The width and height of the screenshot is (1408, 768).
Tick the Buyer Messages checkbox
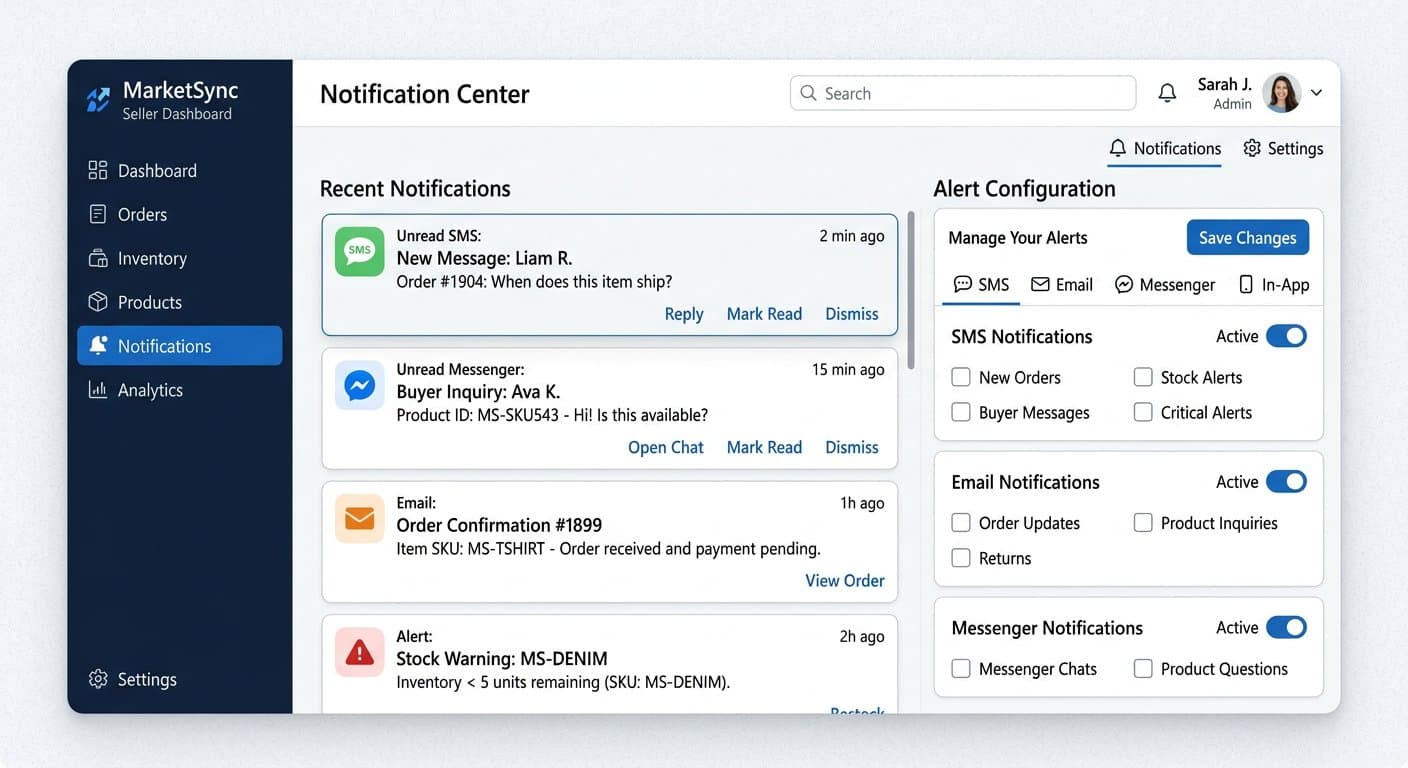point(961,412)
